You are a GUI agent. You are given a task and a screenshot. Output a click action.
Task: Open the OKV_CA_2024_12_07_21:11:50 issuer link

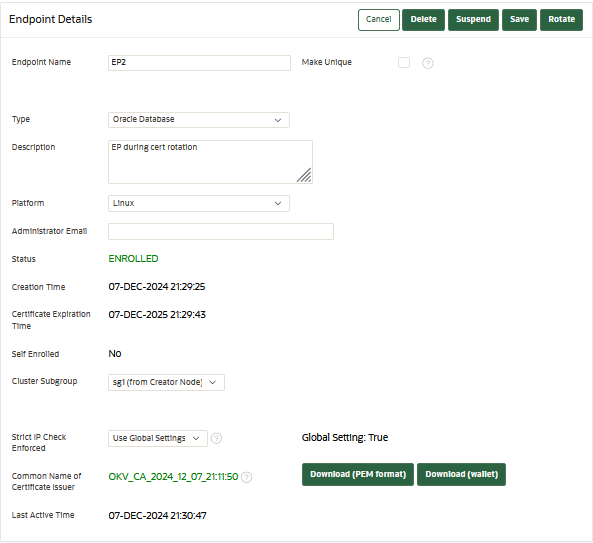tap(173, 477)
